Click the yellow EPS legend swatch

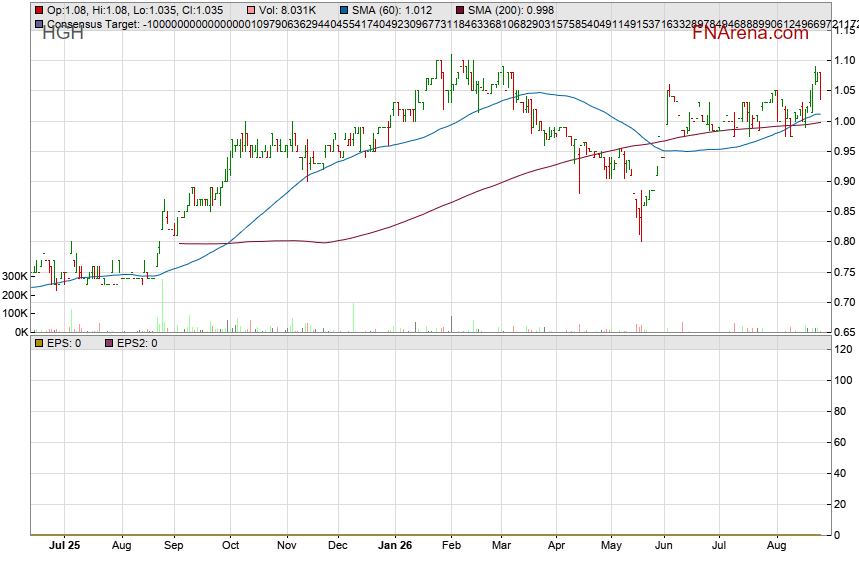pos(39,344)
